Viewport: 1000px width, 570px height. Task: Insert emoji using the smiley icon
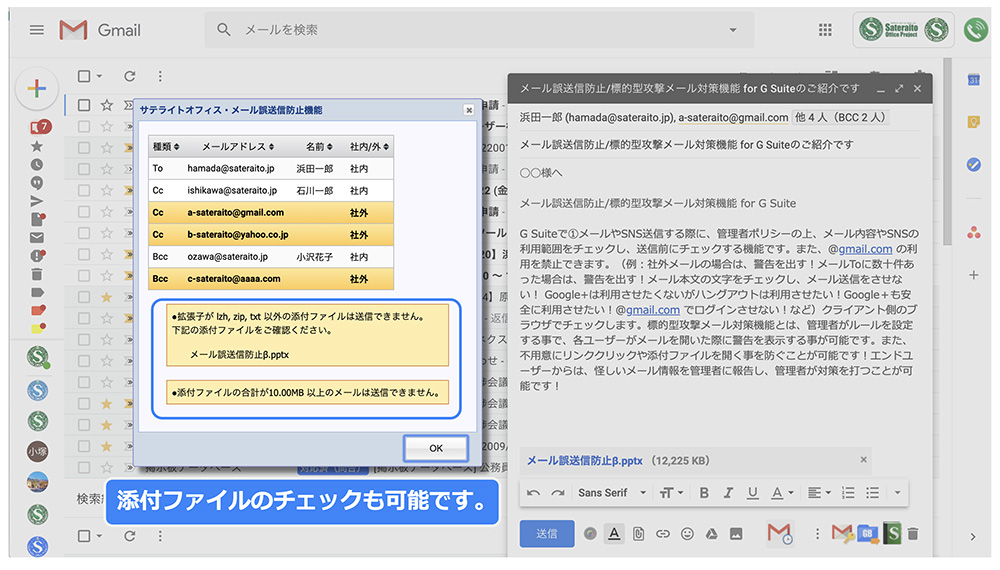click(x=687, y=534)
